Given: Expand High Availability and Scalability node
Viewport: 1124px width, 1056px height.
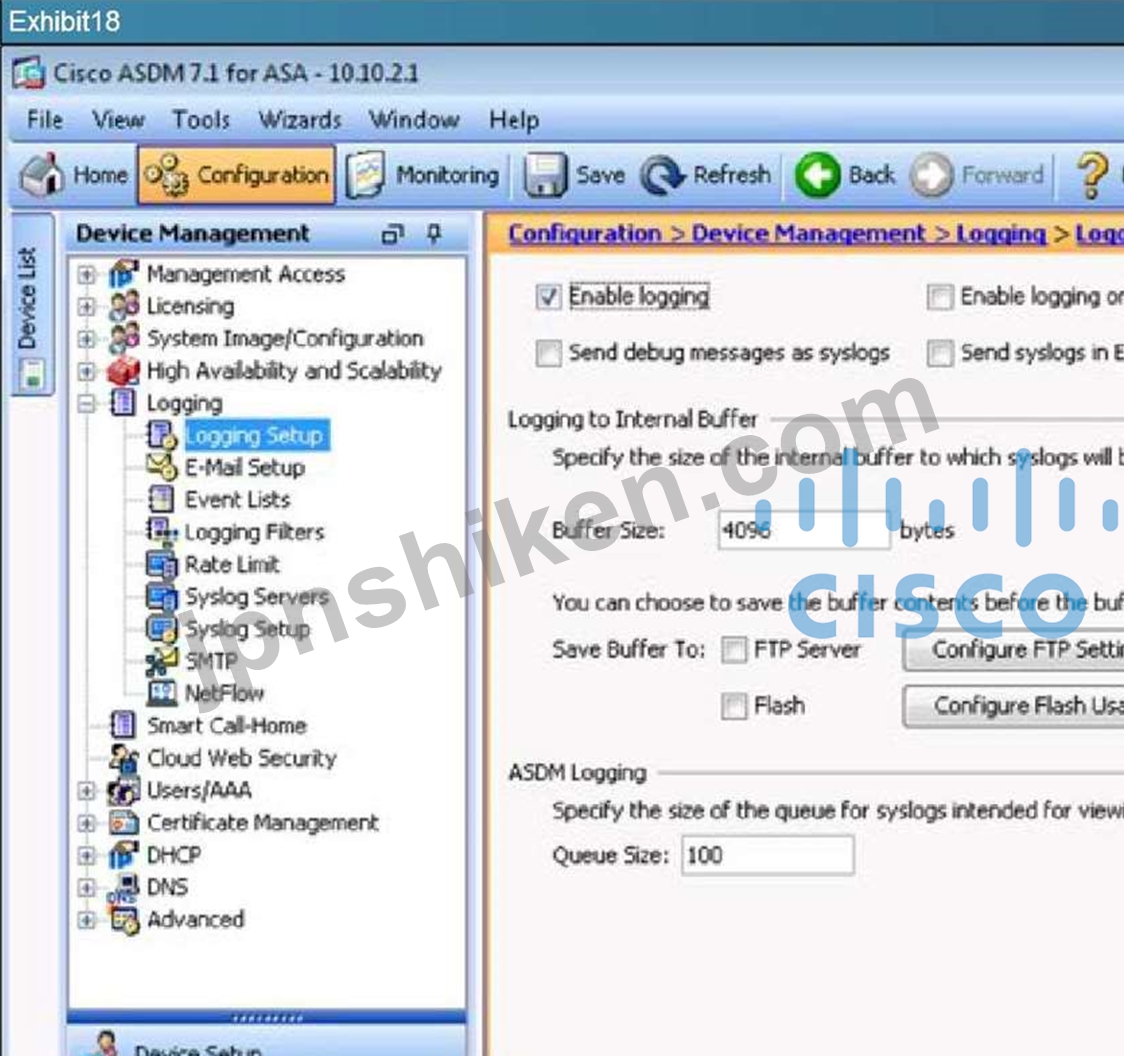Looking at the screenshot, I should (x=86, y=371).
